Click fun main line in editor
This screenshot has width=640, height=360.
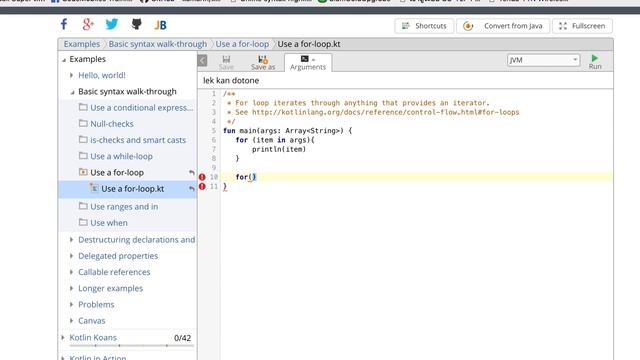click(287, 131)
